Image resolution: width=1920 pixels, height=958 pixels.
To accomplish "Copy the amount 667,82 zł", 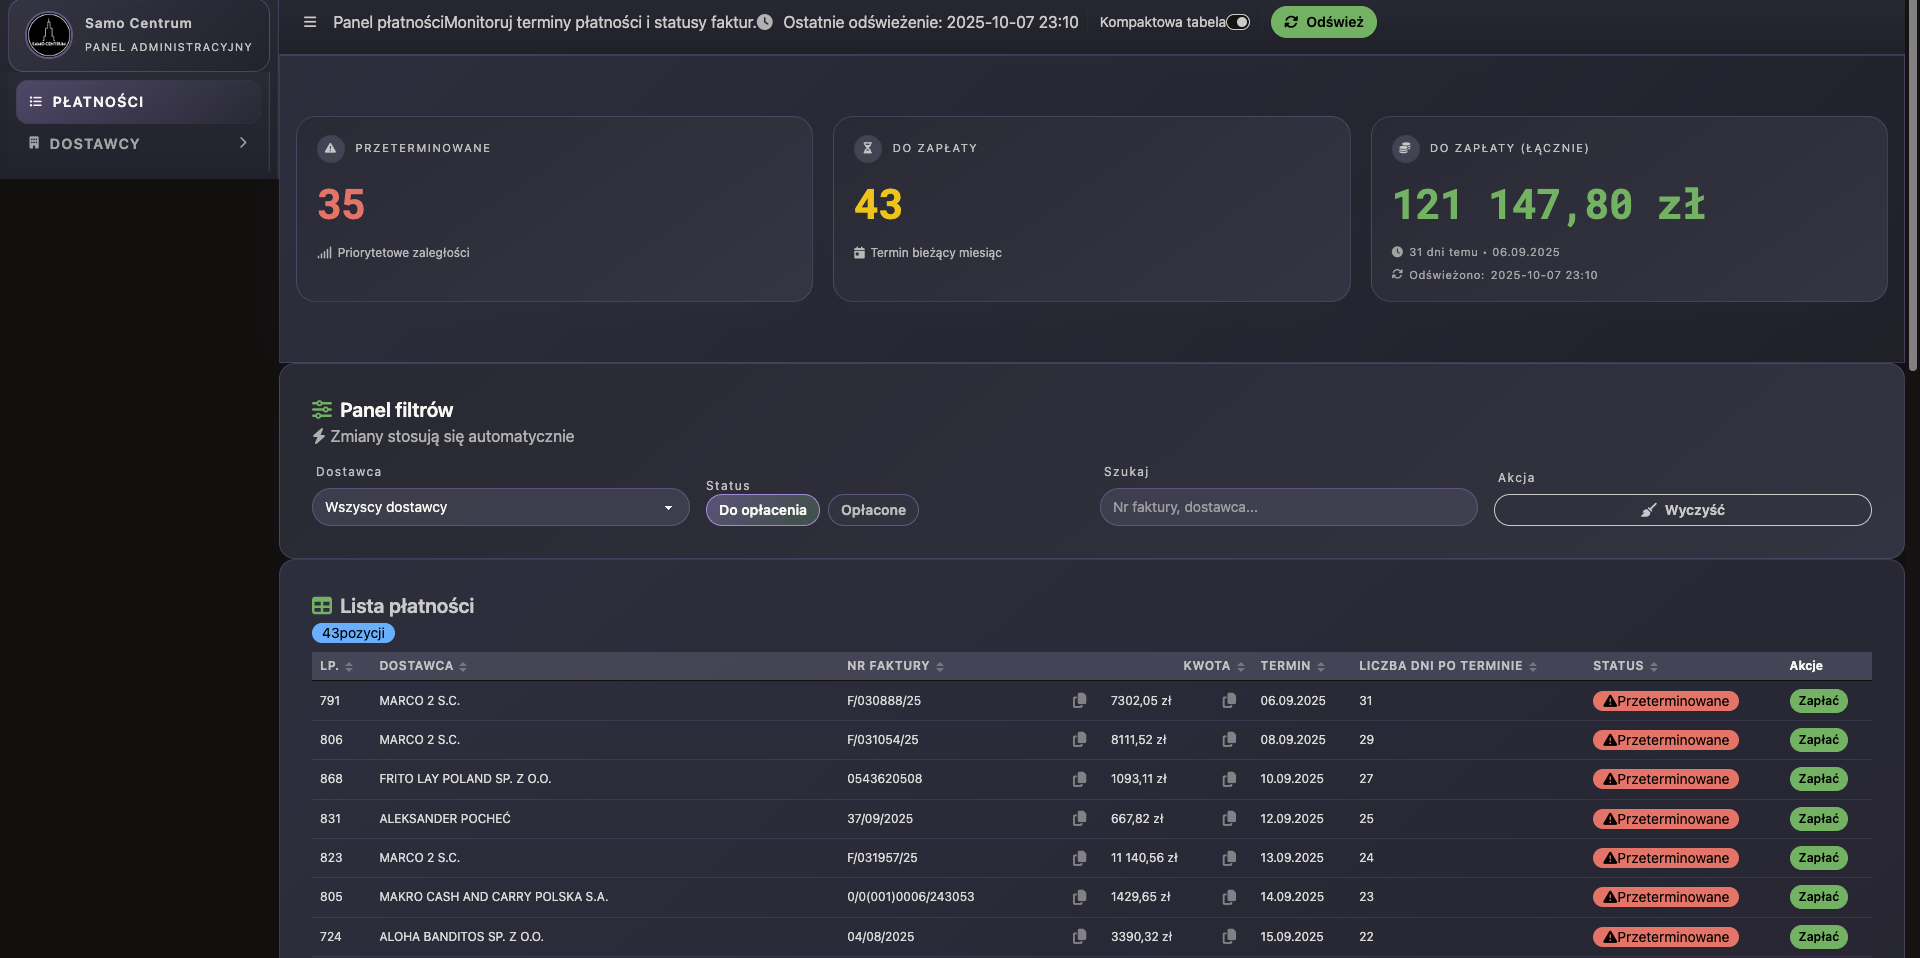I will pyautogui.click(x=1229, y=819).
